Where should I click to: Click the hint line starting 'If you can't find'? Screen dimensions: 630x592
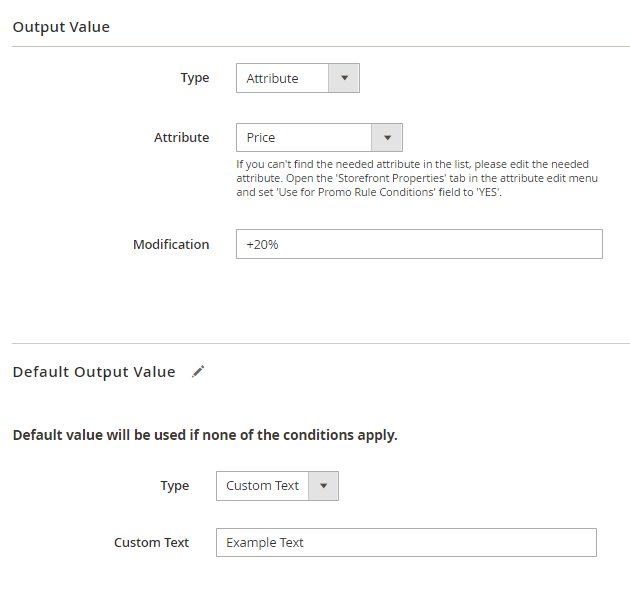(x=412, y=164)
